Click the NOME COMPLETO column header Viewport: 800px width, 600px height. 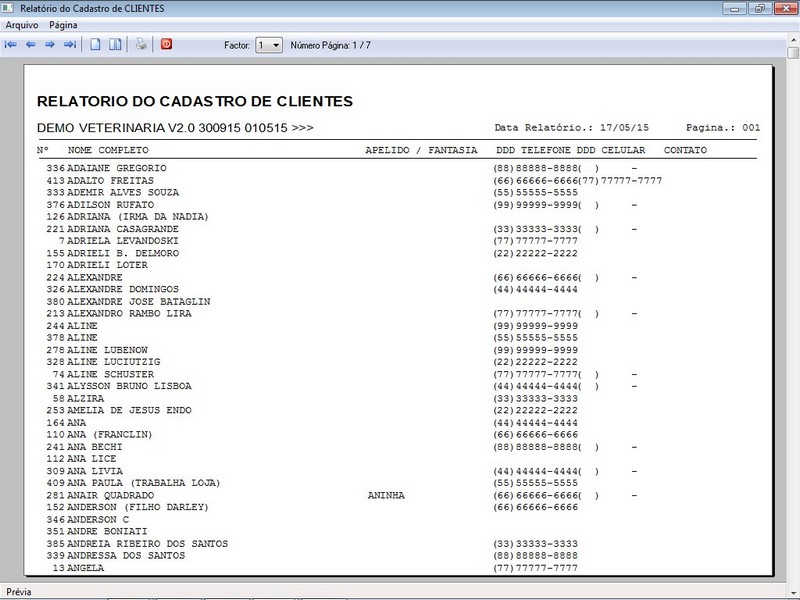(108, 150)
